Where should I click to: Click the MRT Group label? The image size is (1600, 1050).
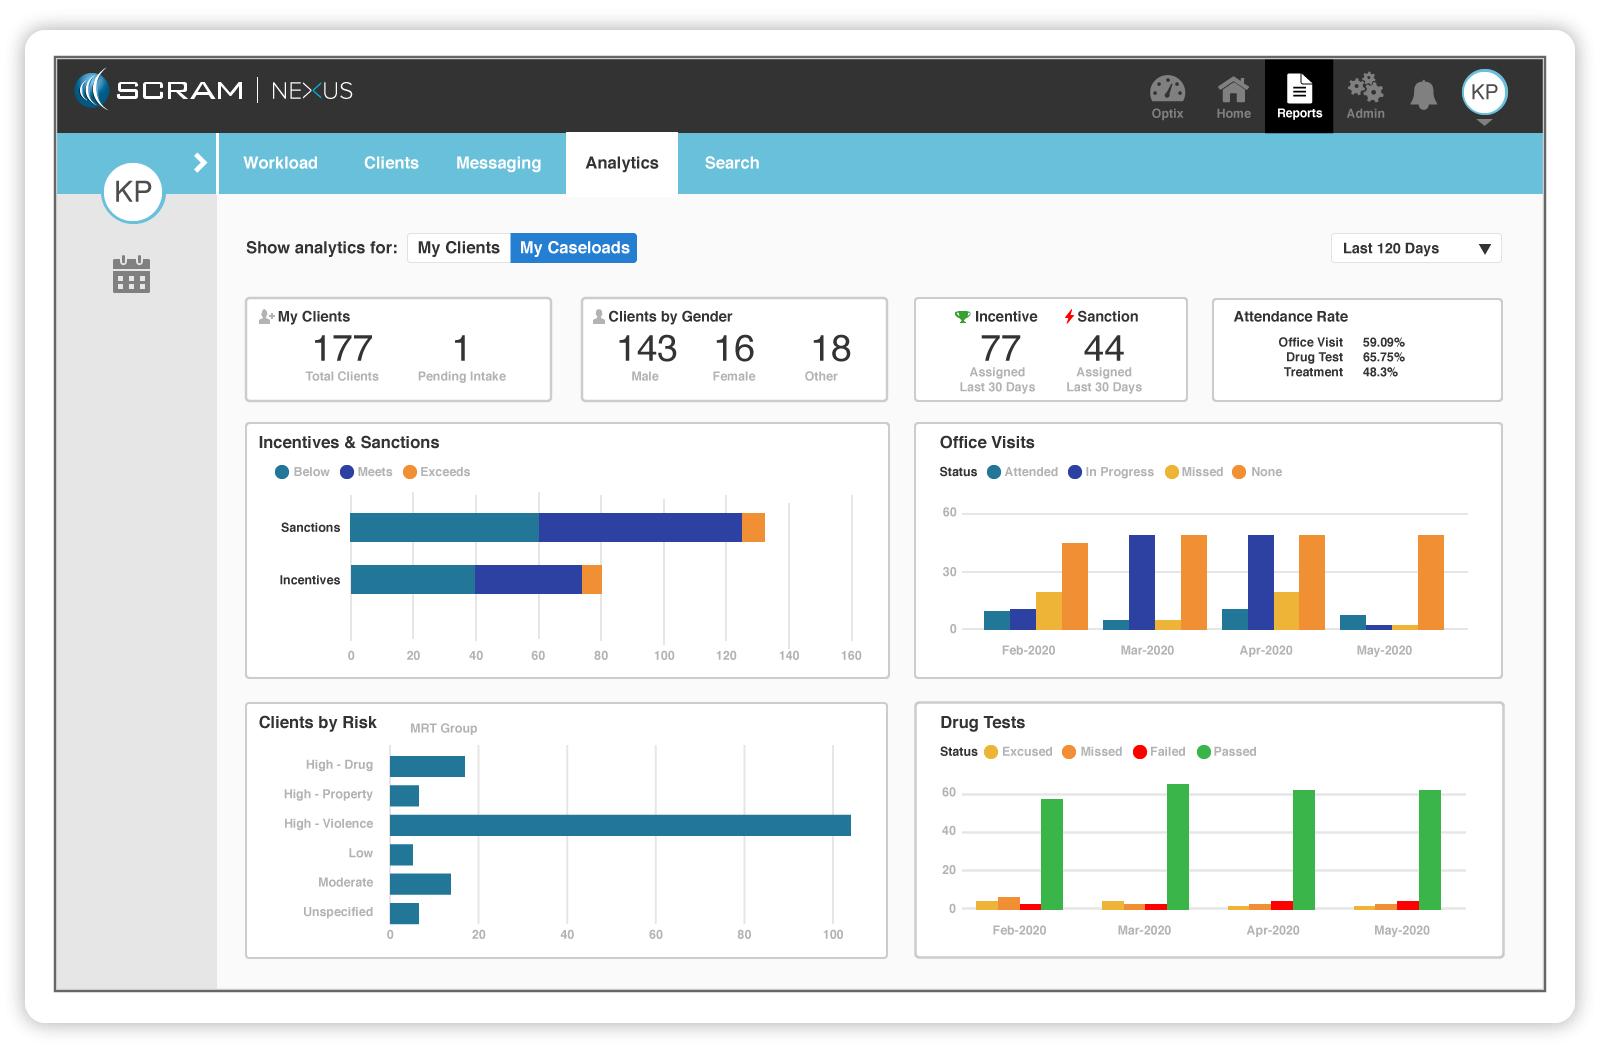point(443,728)
